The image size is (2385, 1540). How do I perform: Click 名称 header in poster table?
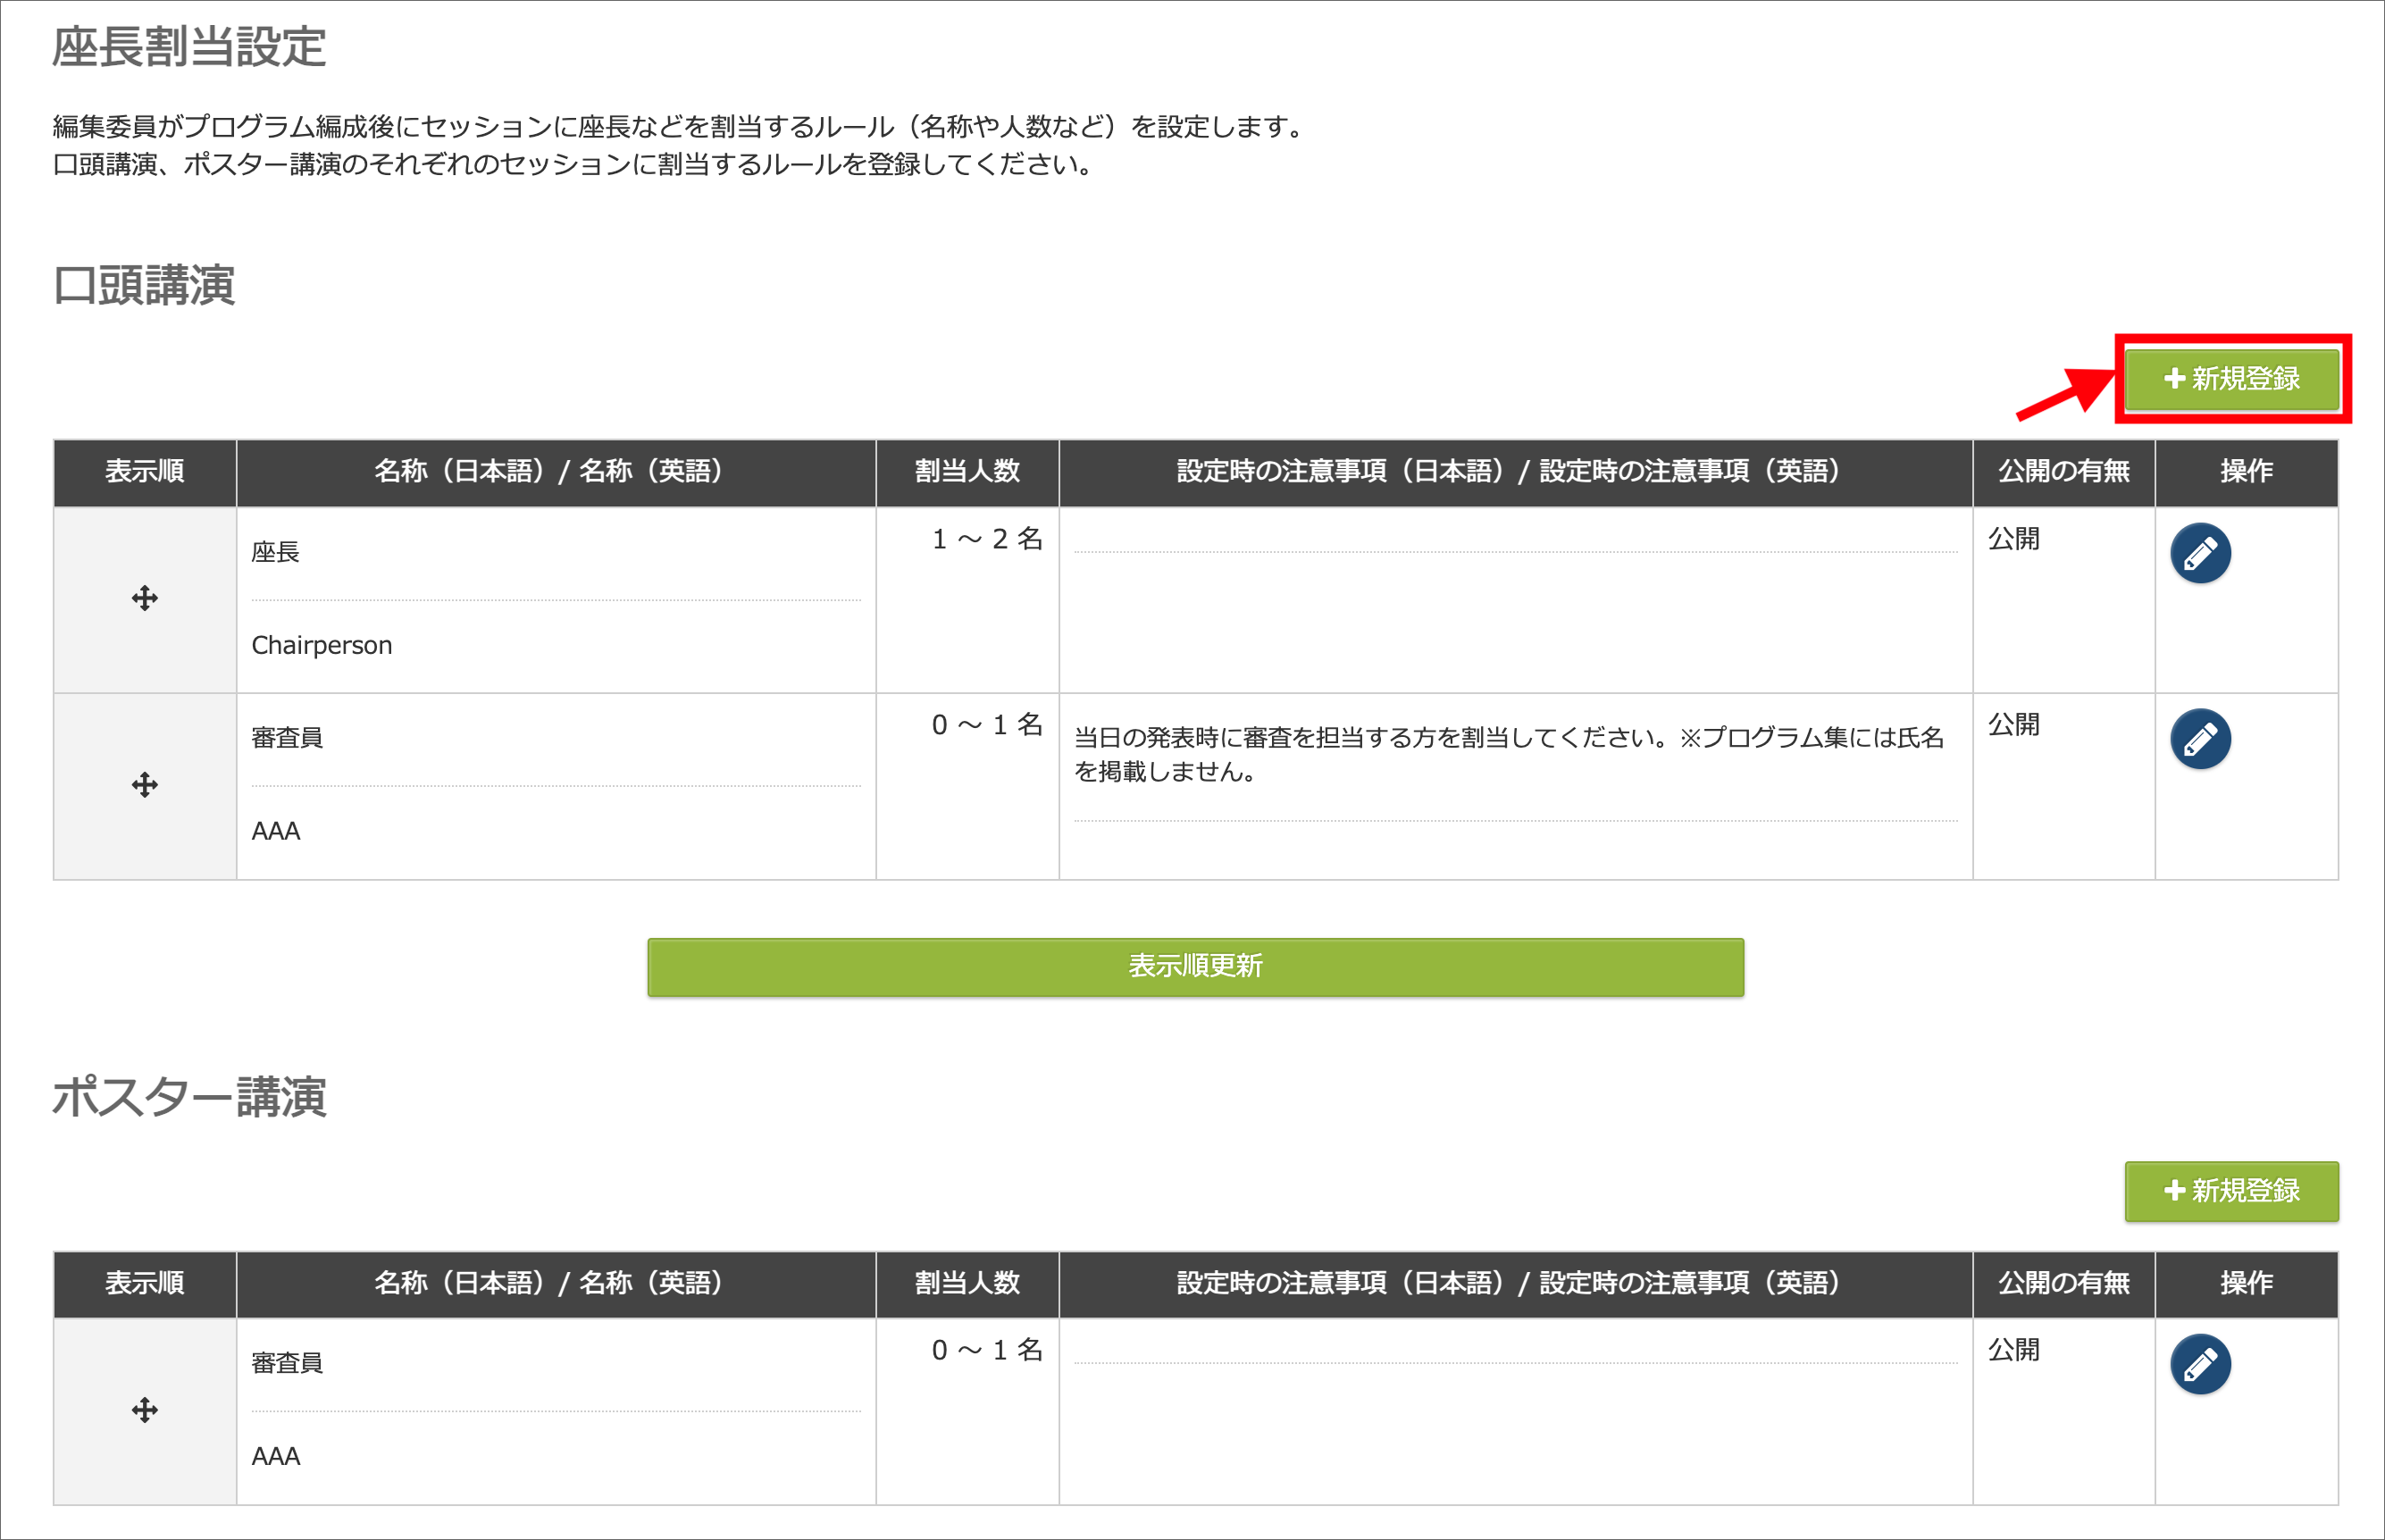coord(548,1283)
